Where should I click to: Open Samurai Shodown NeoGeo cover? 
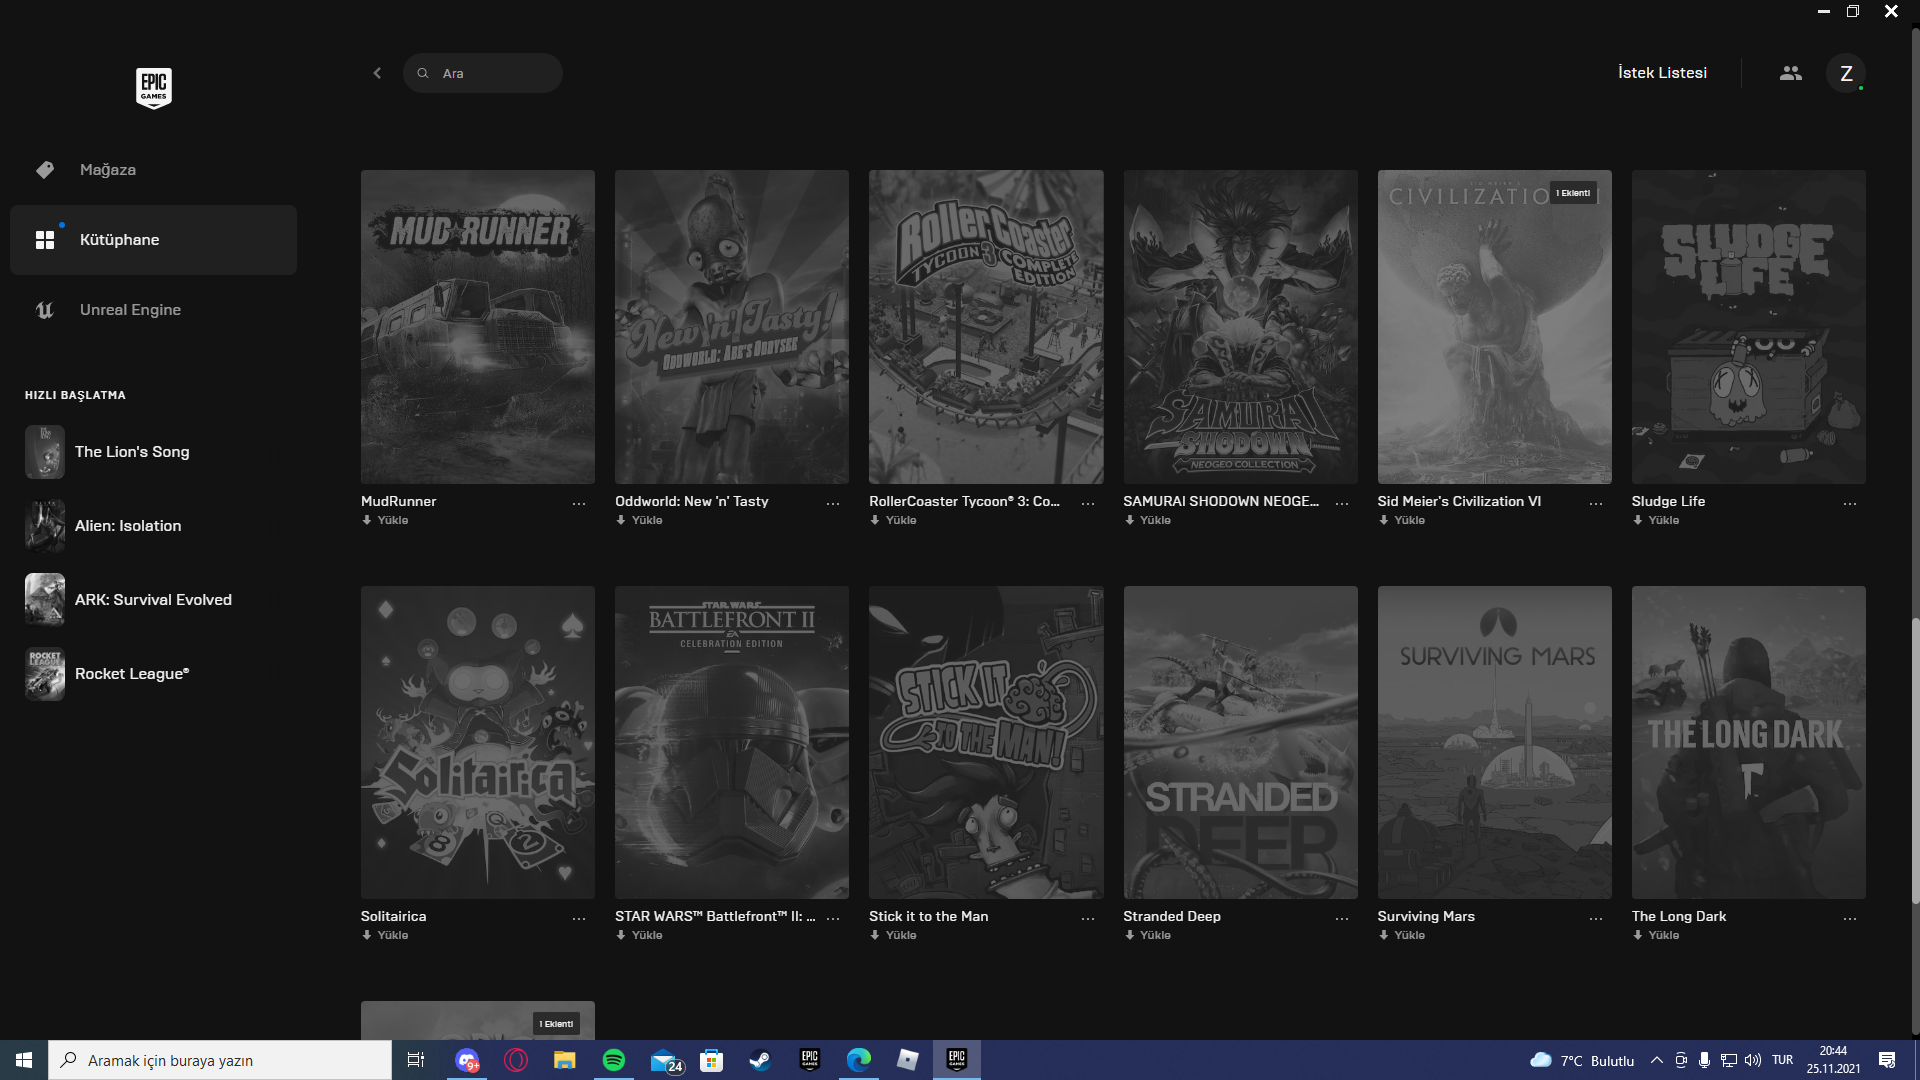click(1240, 327)
